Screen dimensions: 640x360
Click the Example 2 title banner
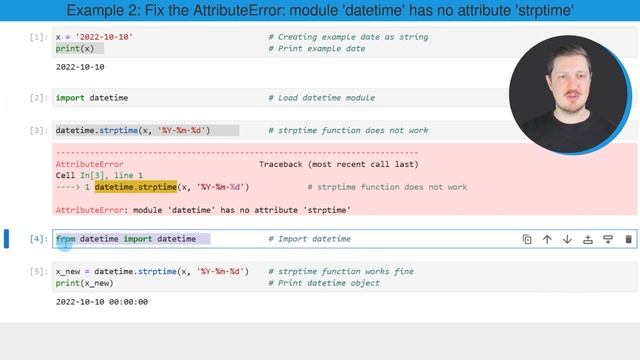pyautogui.click(x=320, y=10)
